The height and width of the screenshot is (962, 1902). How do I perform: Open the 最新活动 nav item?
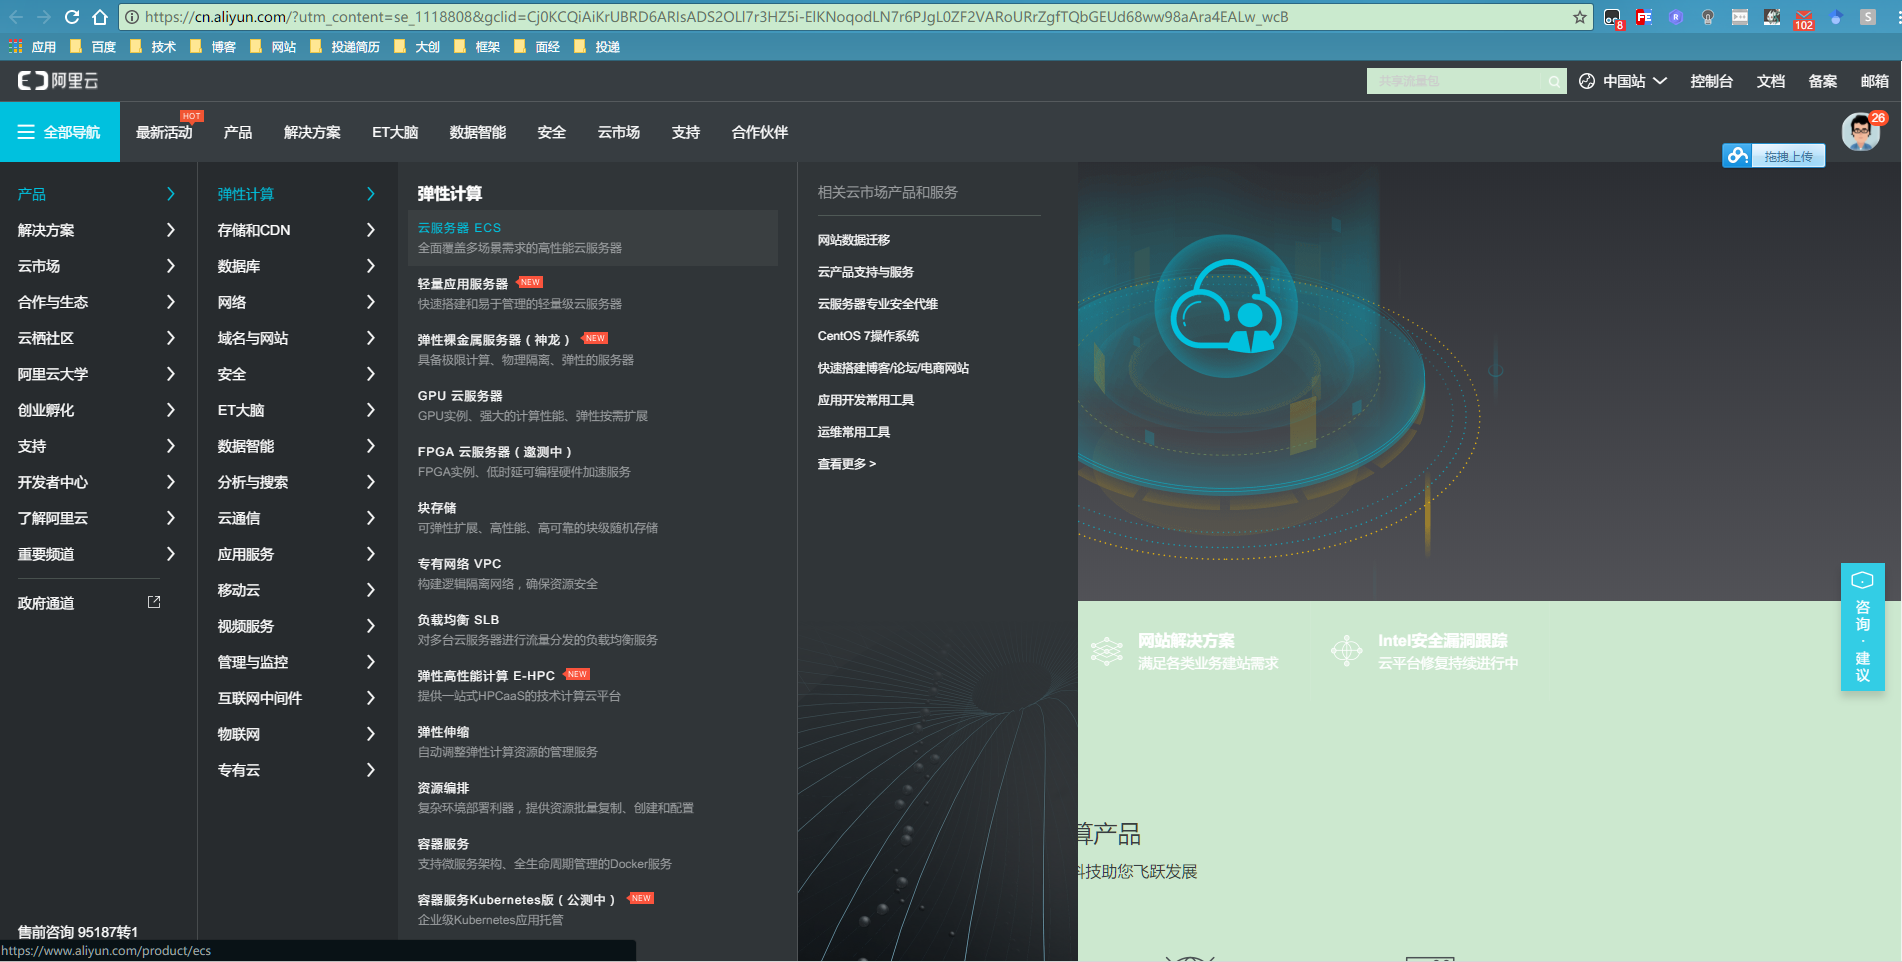(x=164, y=132)
